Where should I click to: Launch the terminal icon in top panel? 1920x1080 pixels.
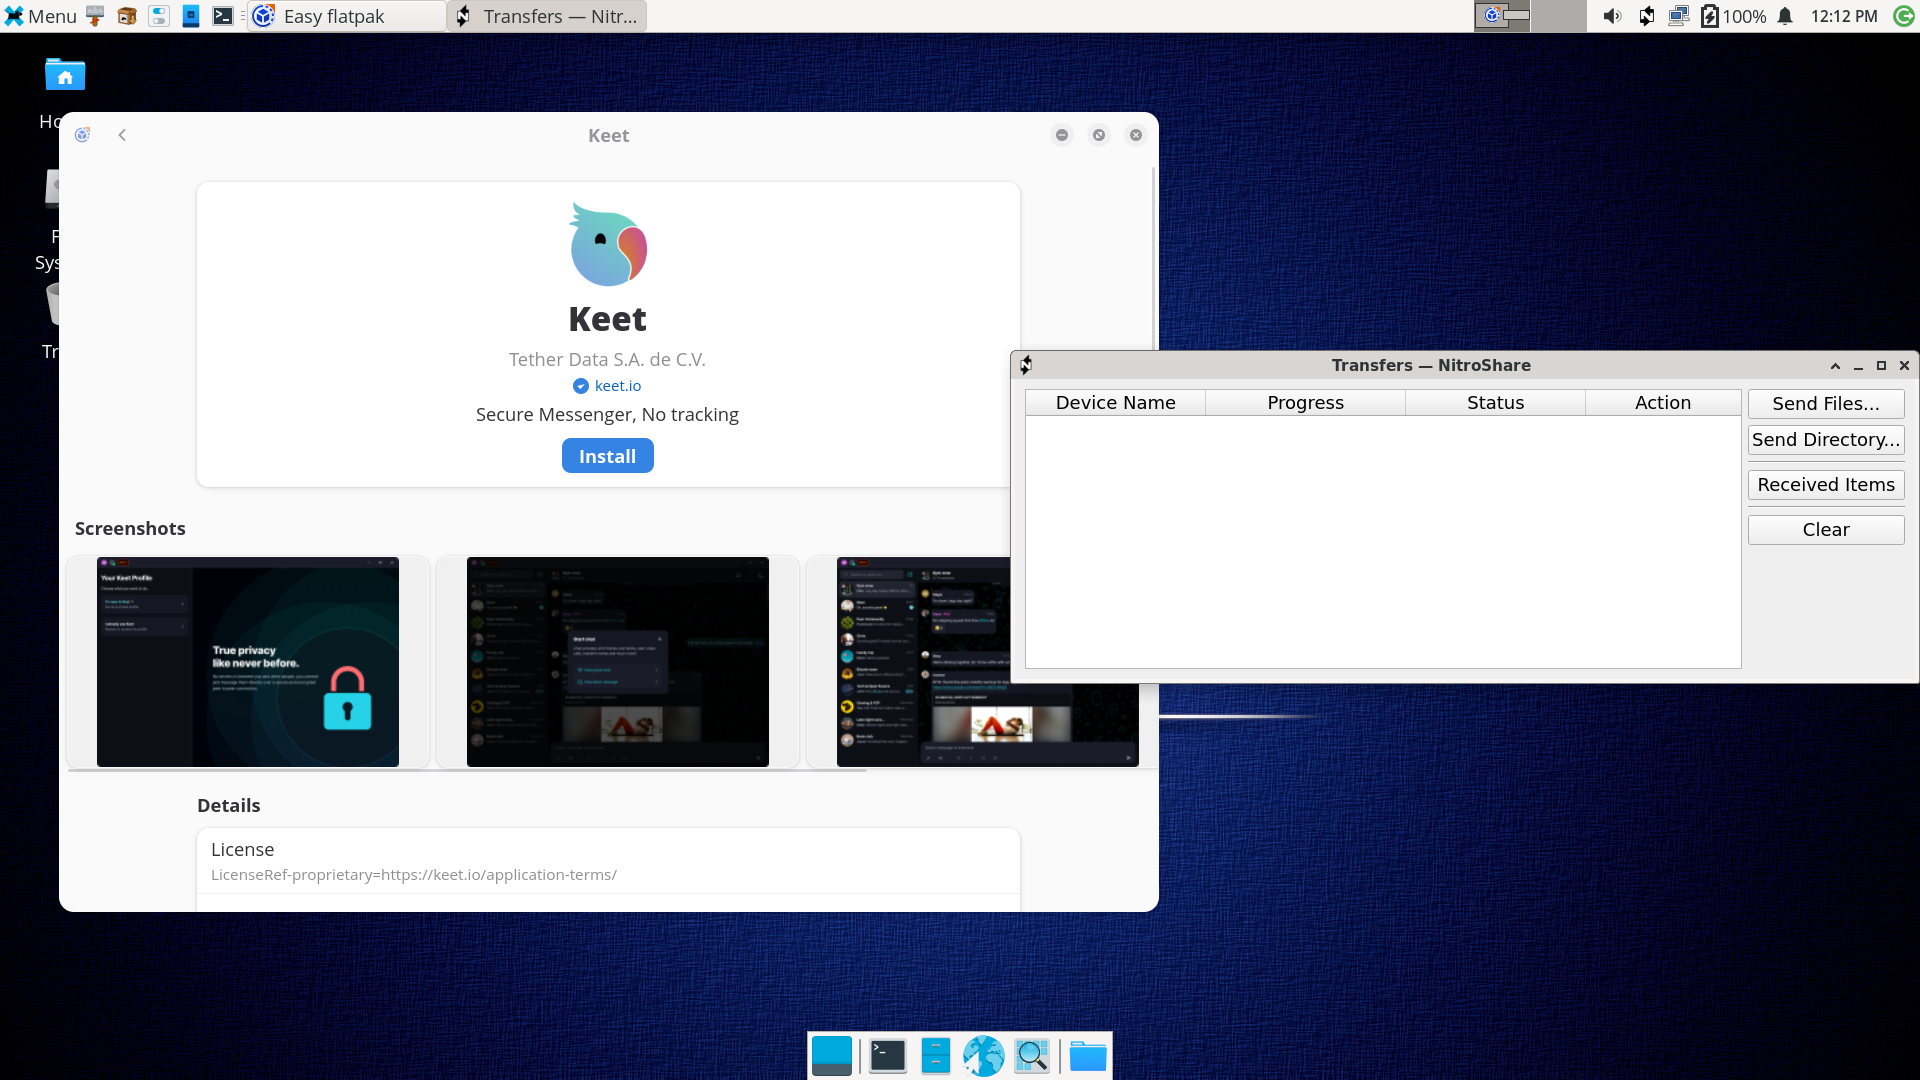click(x=223, y=16)
